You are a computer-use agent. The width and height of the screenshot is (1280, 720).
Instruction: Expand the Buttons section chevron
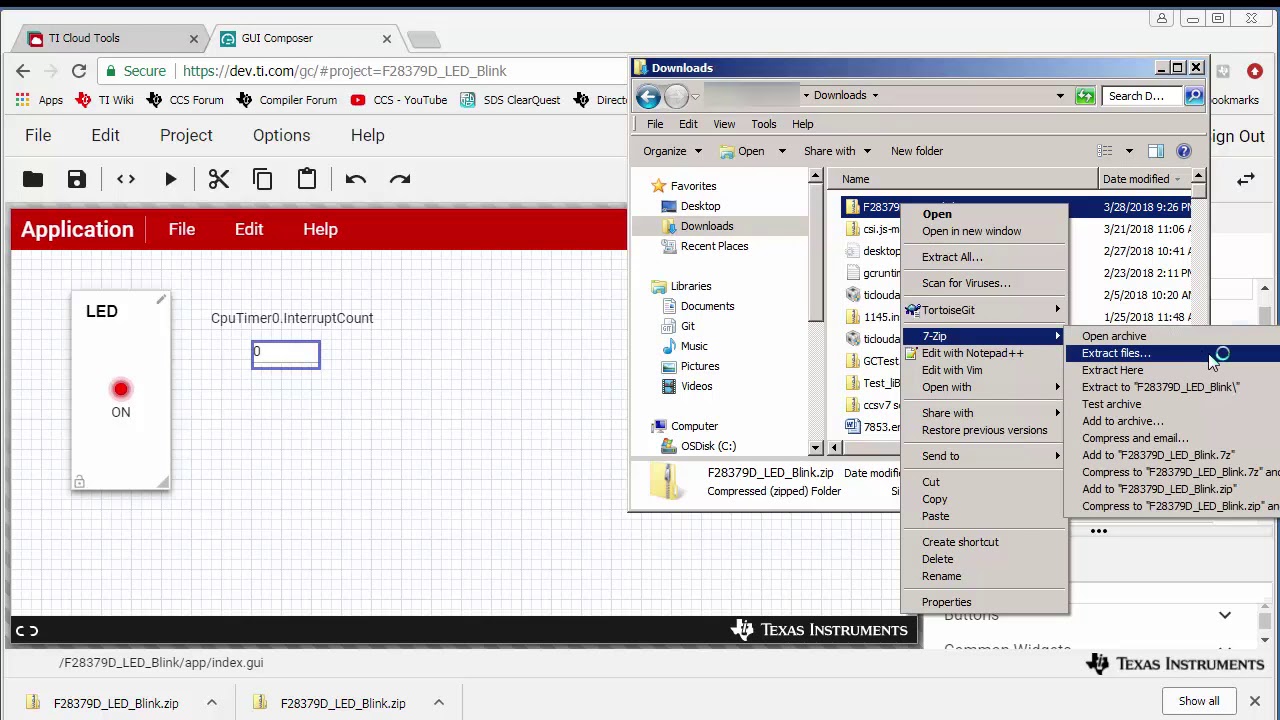point(1225,616)
